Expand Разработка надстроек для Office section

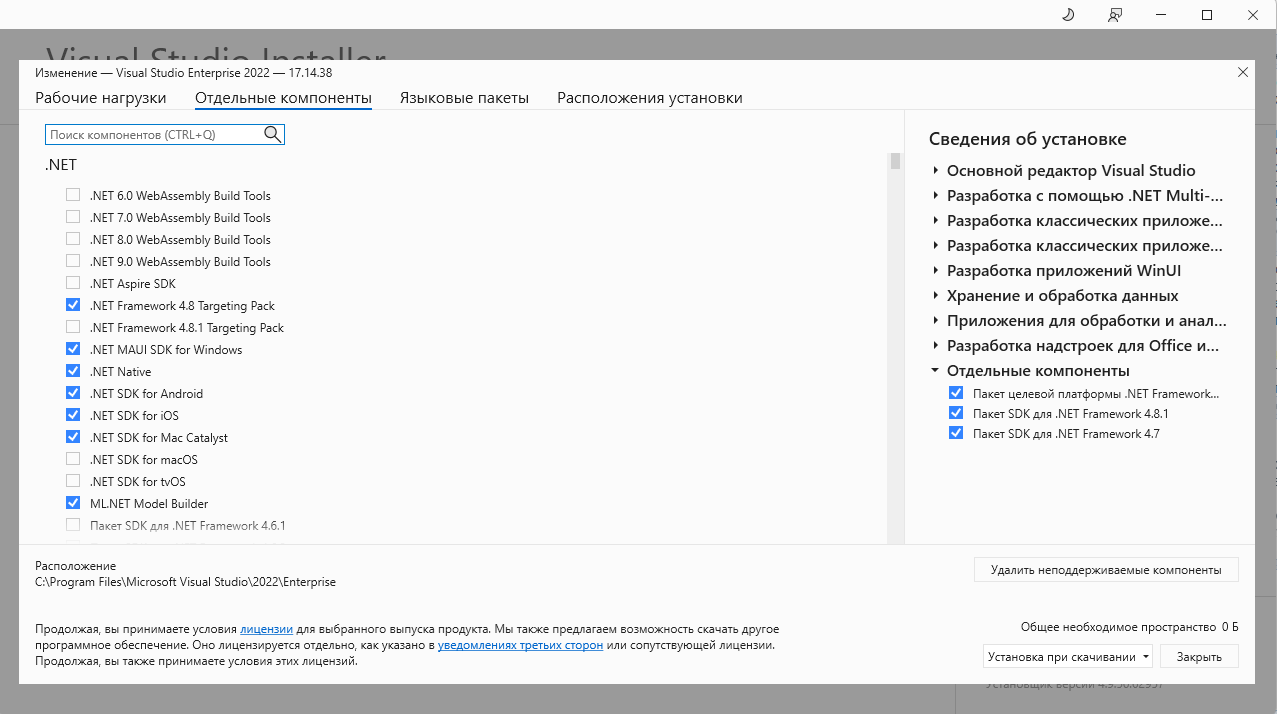(936, 346)
